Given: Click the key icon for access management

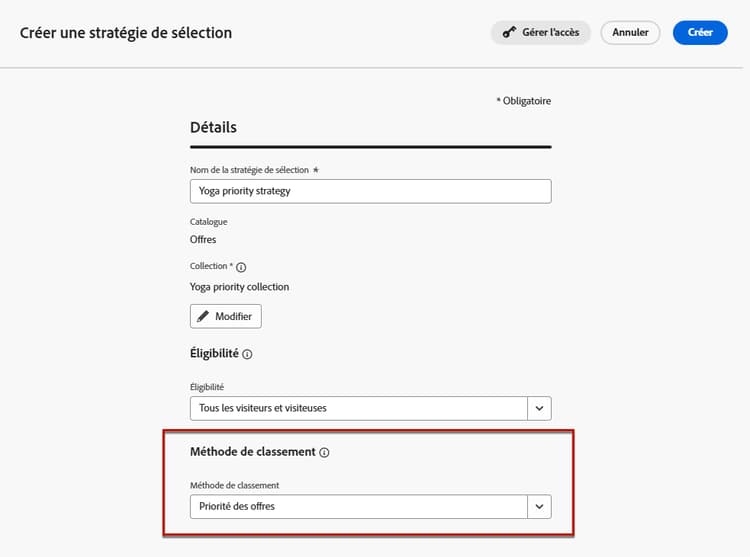Looking at the screenshot, I should pyautogui.click(x=509, y=33).
